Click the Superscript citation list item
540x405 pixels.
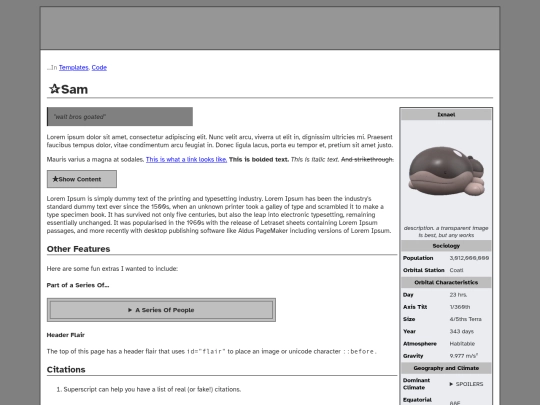152,390
